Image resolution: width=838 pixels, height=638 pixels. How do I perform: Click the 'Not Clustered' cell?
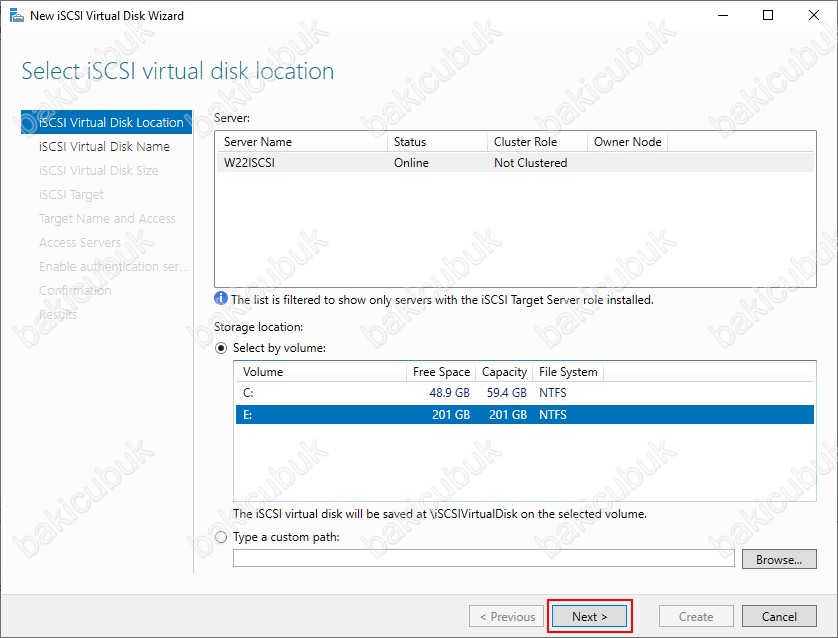coord(530,163)
